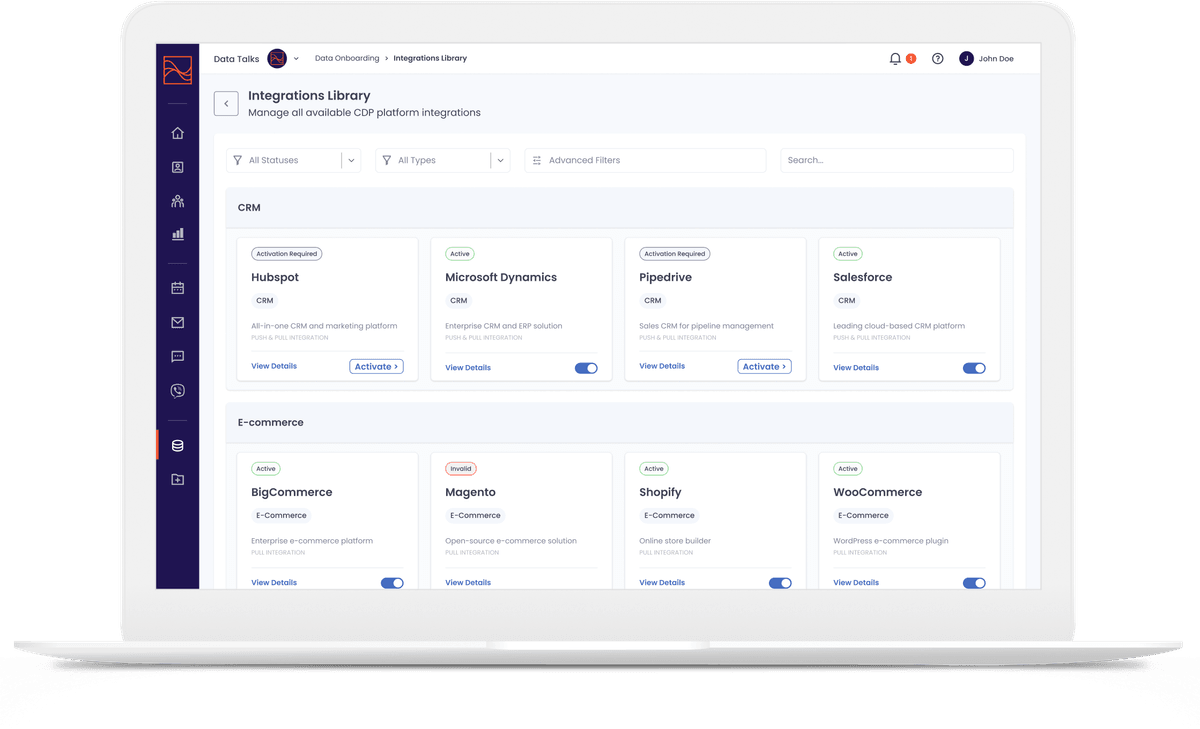Open the Home dashboard from the sidebar

click(x=177, y=132)
